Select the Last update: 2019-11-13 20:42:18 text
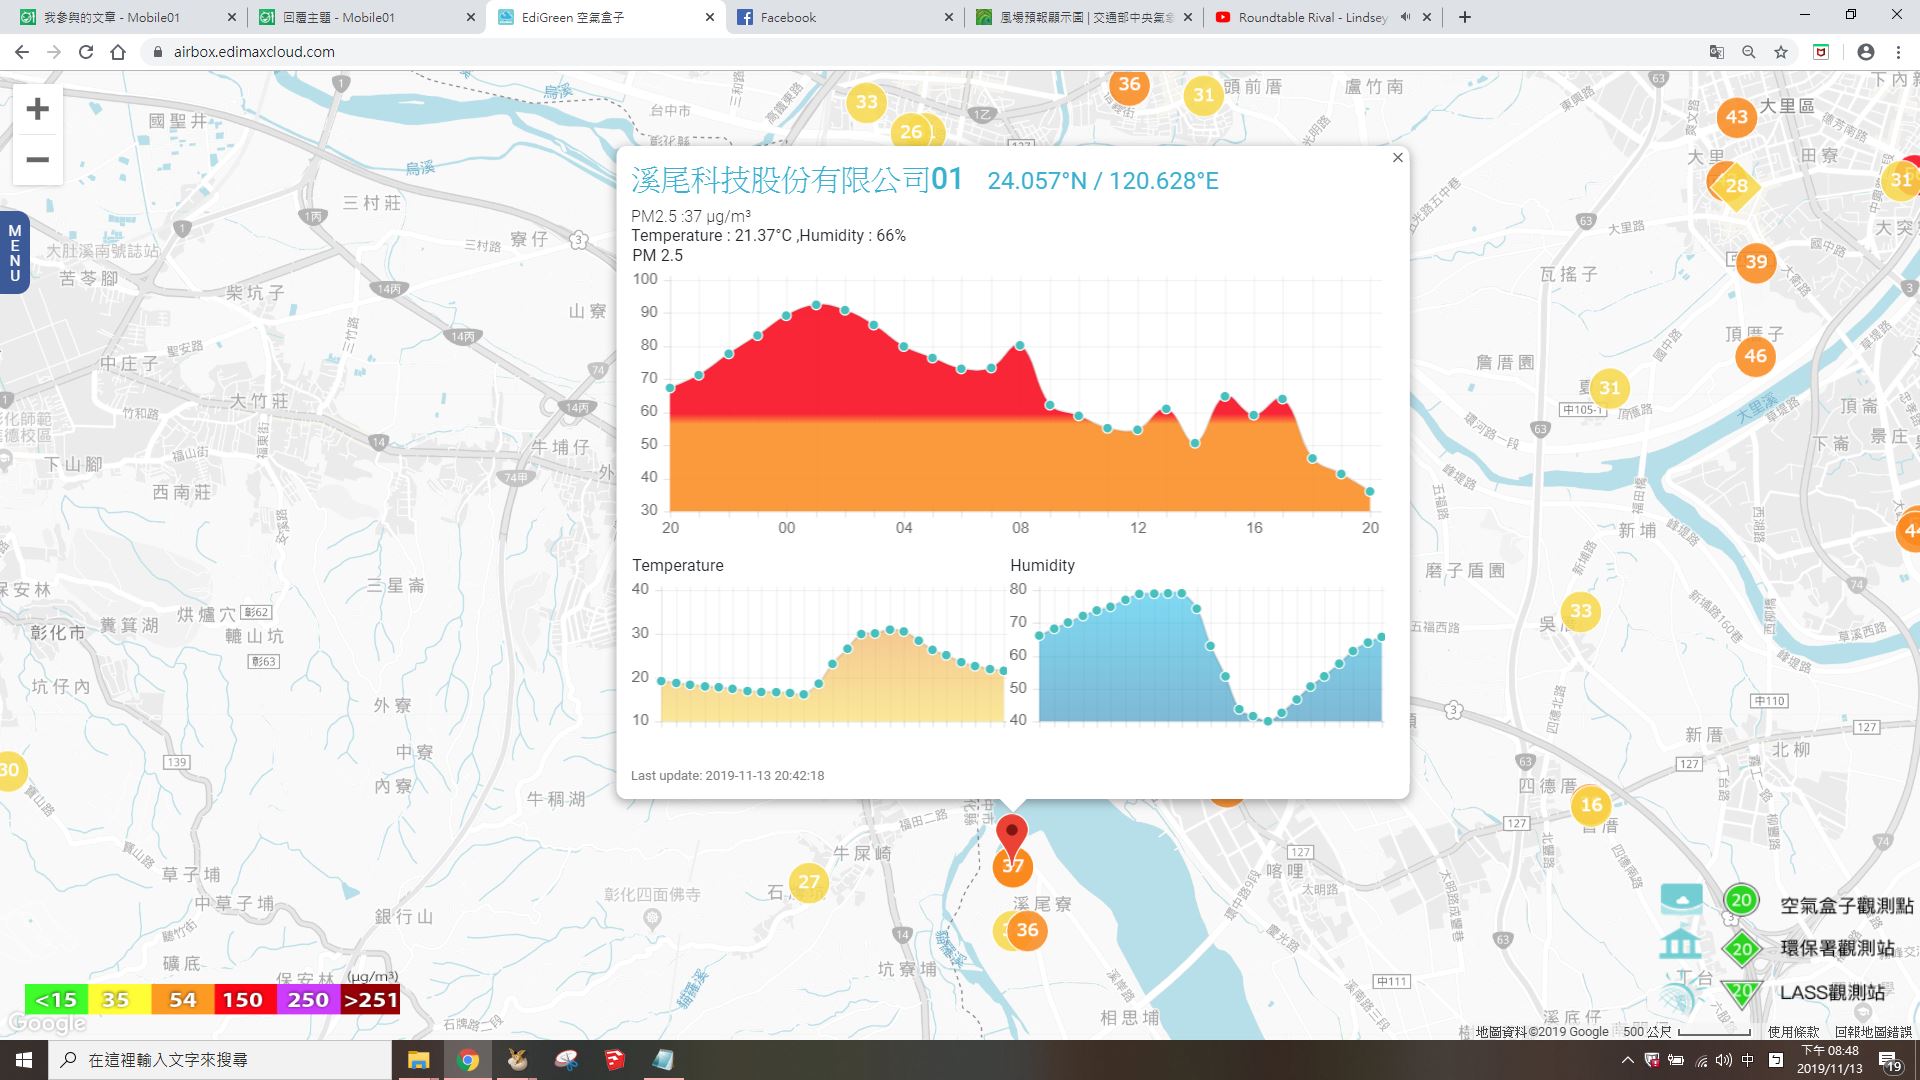Screen dimensions: 1920x1080 (x=728, y=776)
